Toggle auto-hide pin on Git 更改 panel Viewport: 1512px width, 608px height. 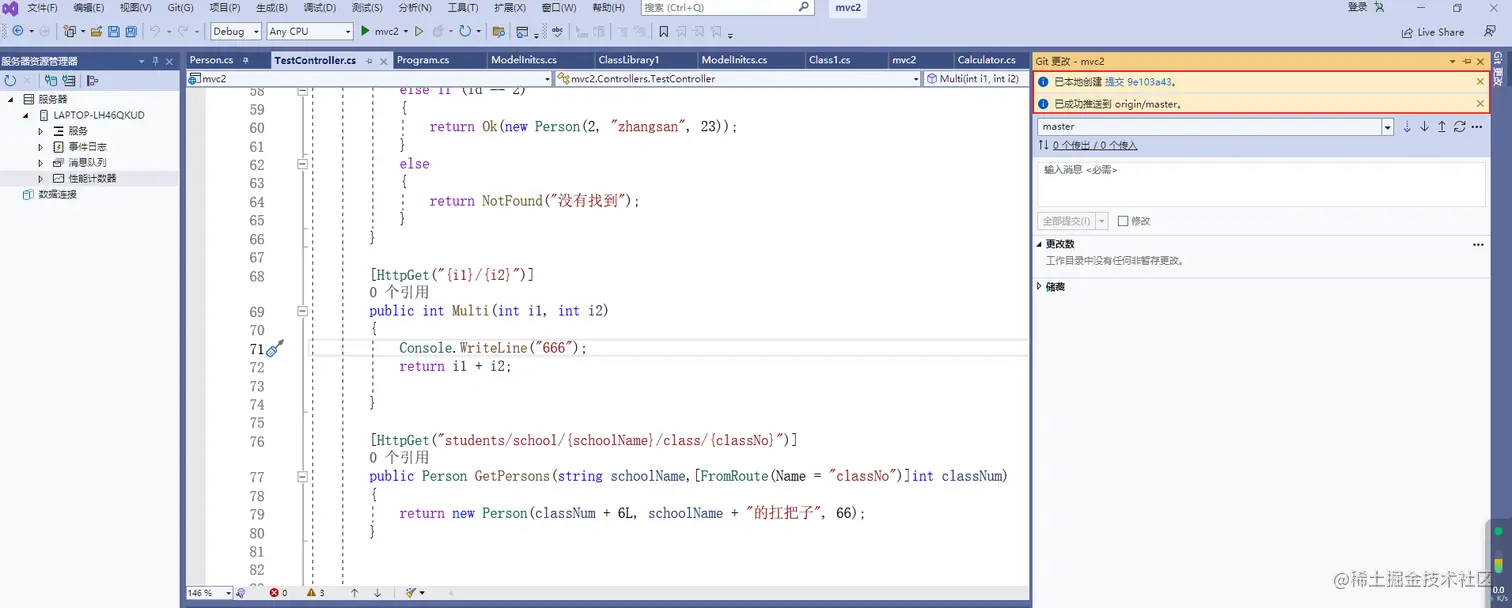tap(1467, 61)
